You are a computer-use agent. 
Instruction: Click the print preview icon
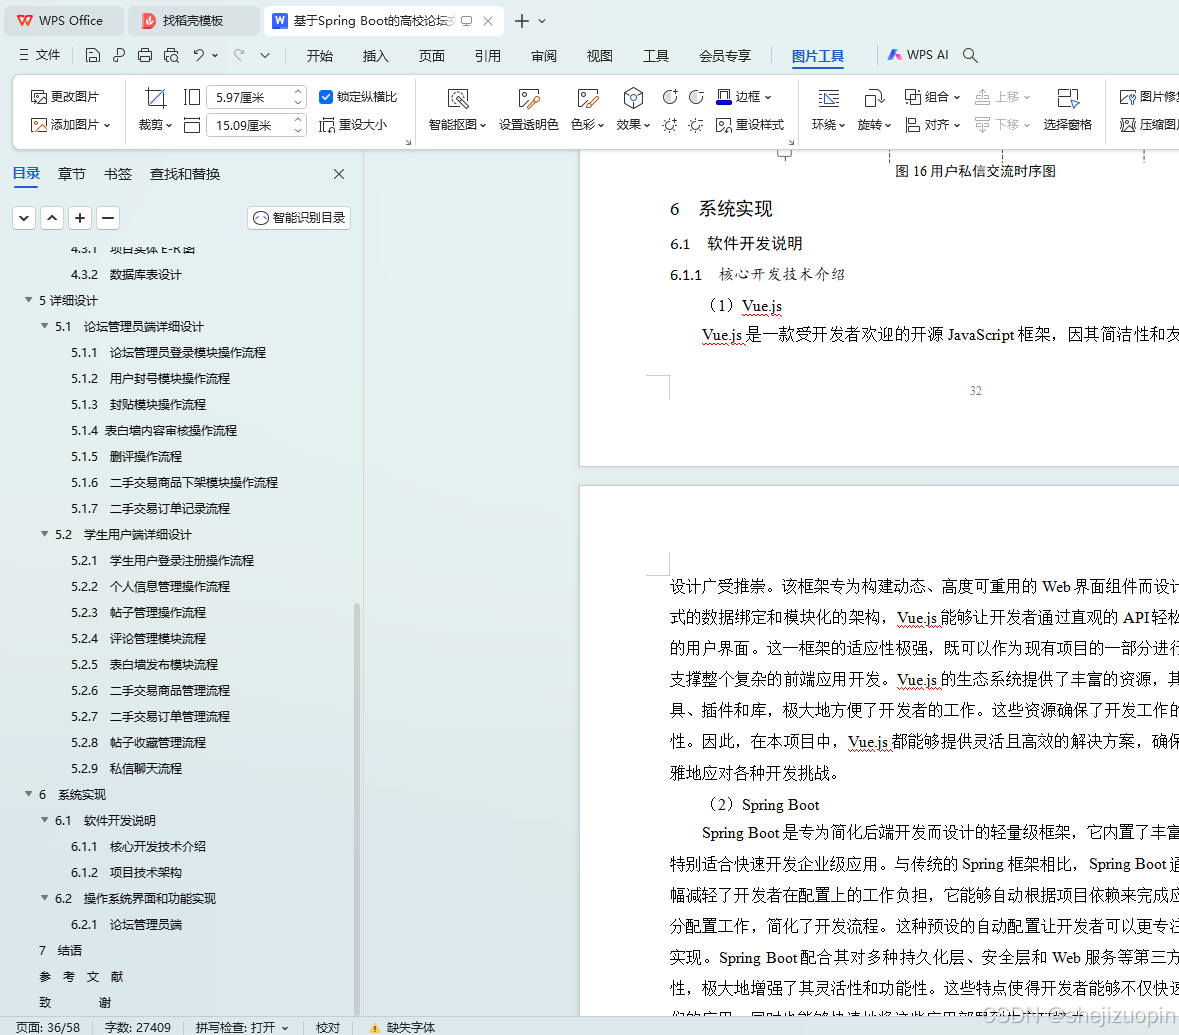click(171, 55)
